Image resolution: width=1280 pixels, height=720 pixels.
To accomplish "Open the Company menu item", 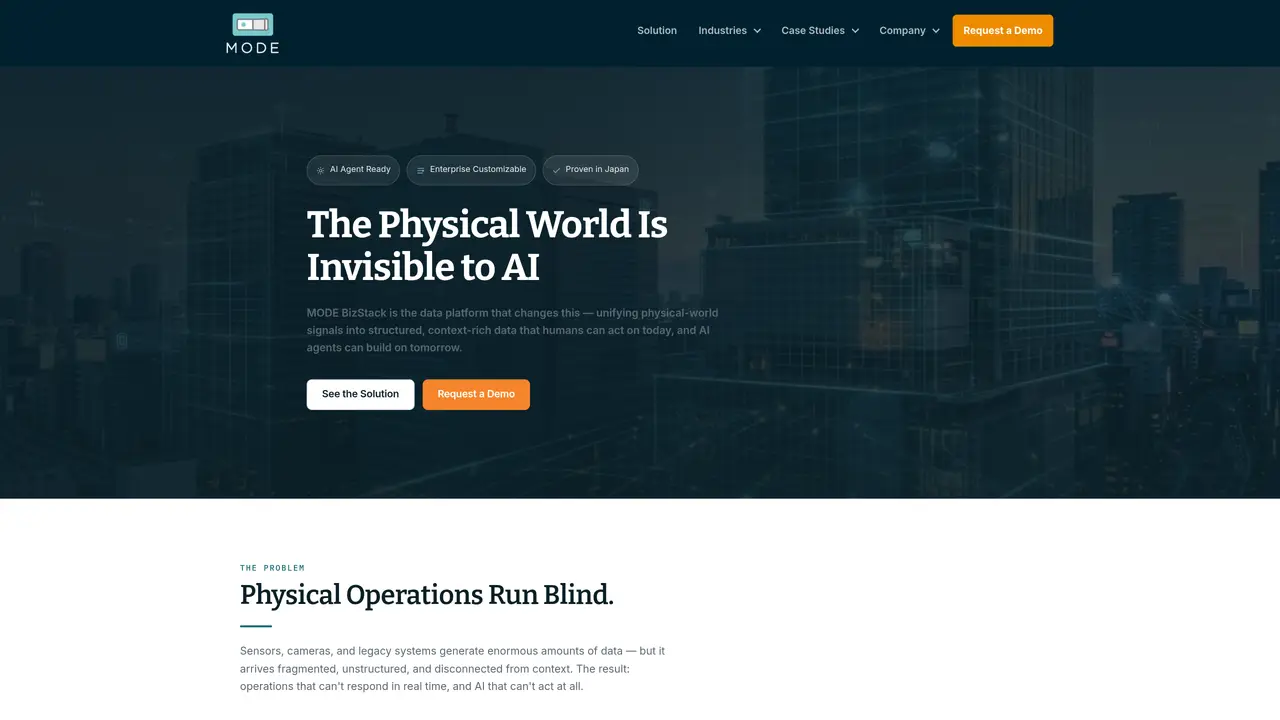I will click(x=910, y=30).
